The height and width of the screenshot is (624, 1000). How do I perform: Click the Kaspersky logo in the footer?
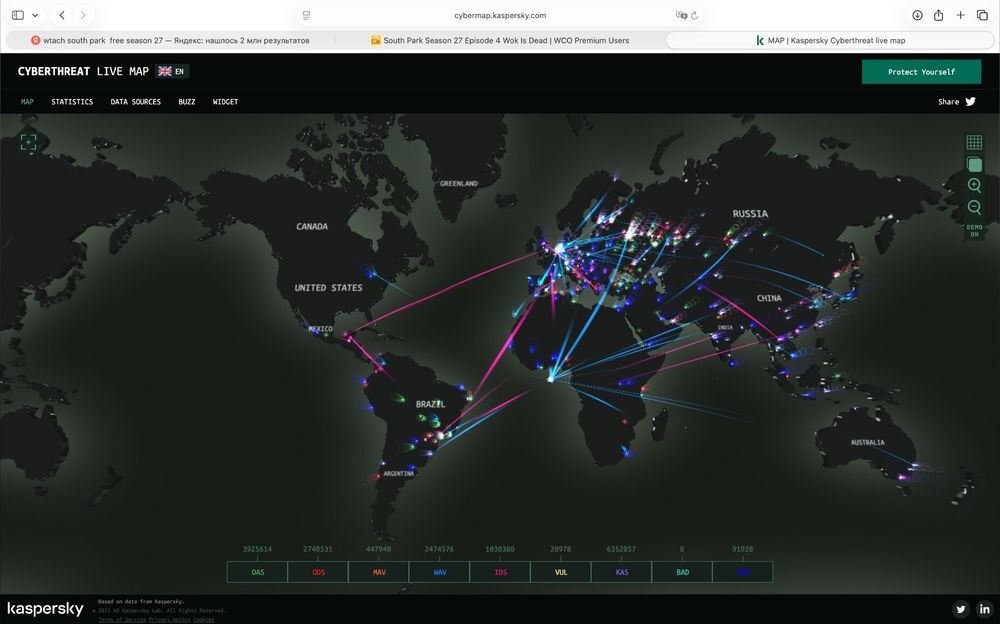tap(45, 608)
